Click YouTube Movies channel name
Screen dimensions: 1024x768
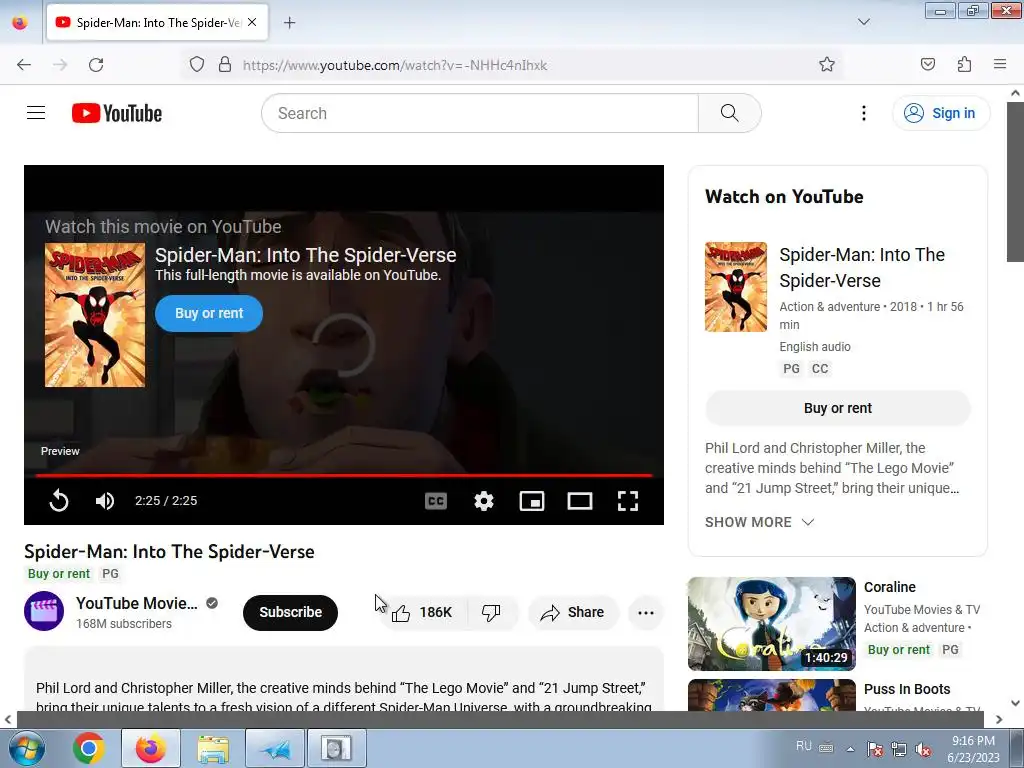click(x=136, y=603)
